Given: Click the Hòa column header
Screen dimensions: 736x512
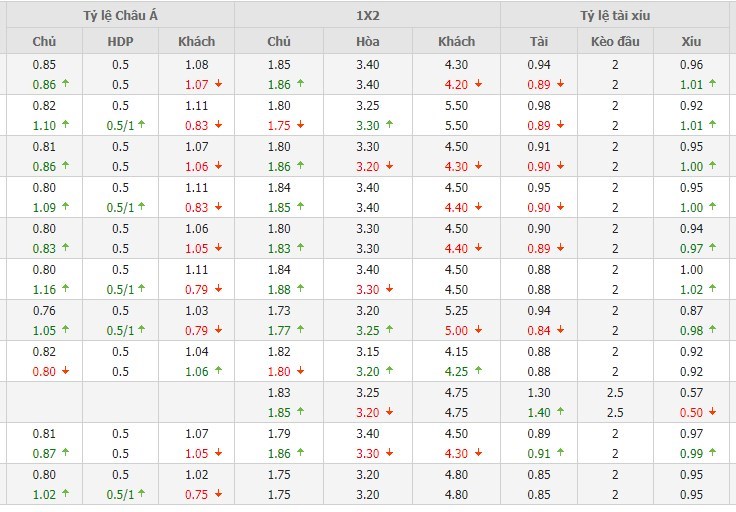Looking at the screenshot, I should point(367,42).
